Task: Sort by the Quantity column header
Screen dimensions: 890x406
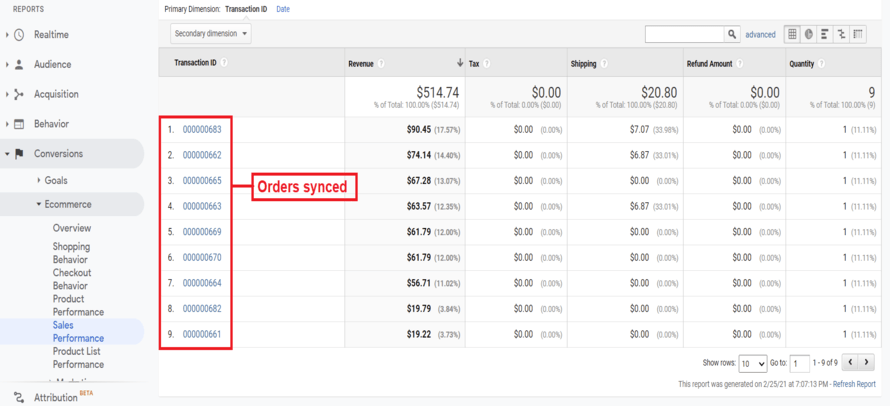Action: pos(801,64)
